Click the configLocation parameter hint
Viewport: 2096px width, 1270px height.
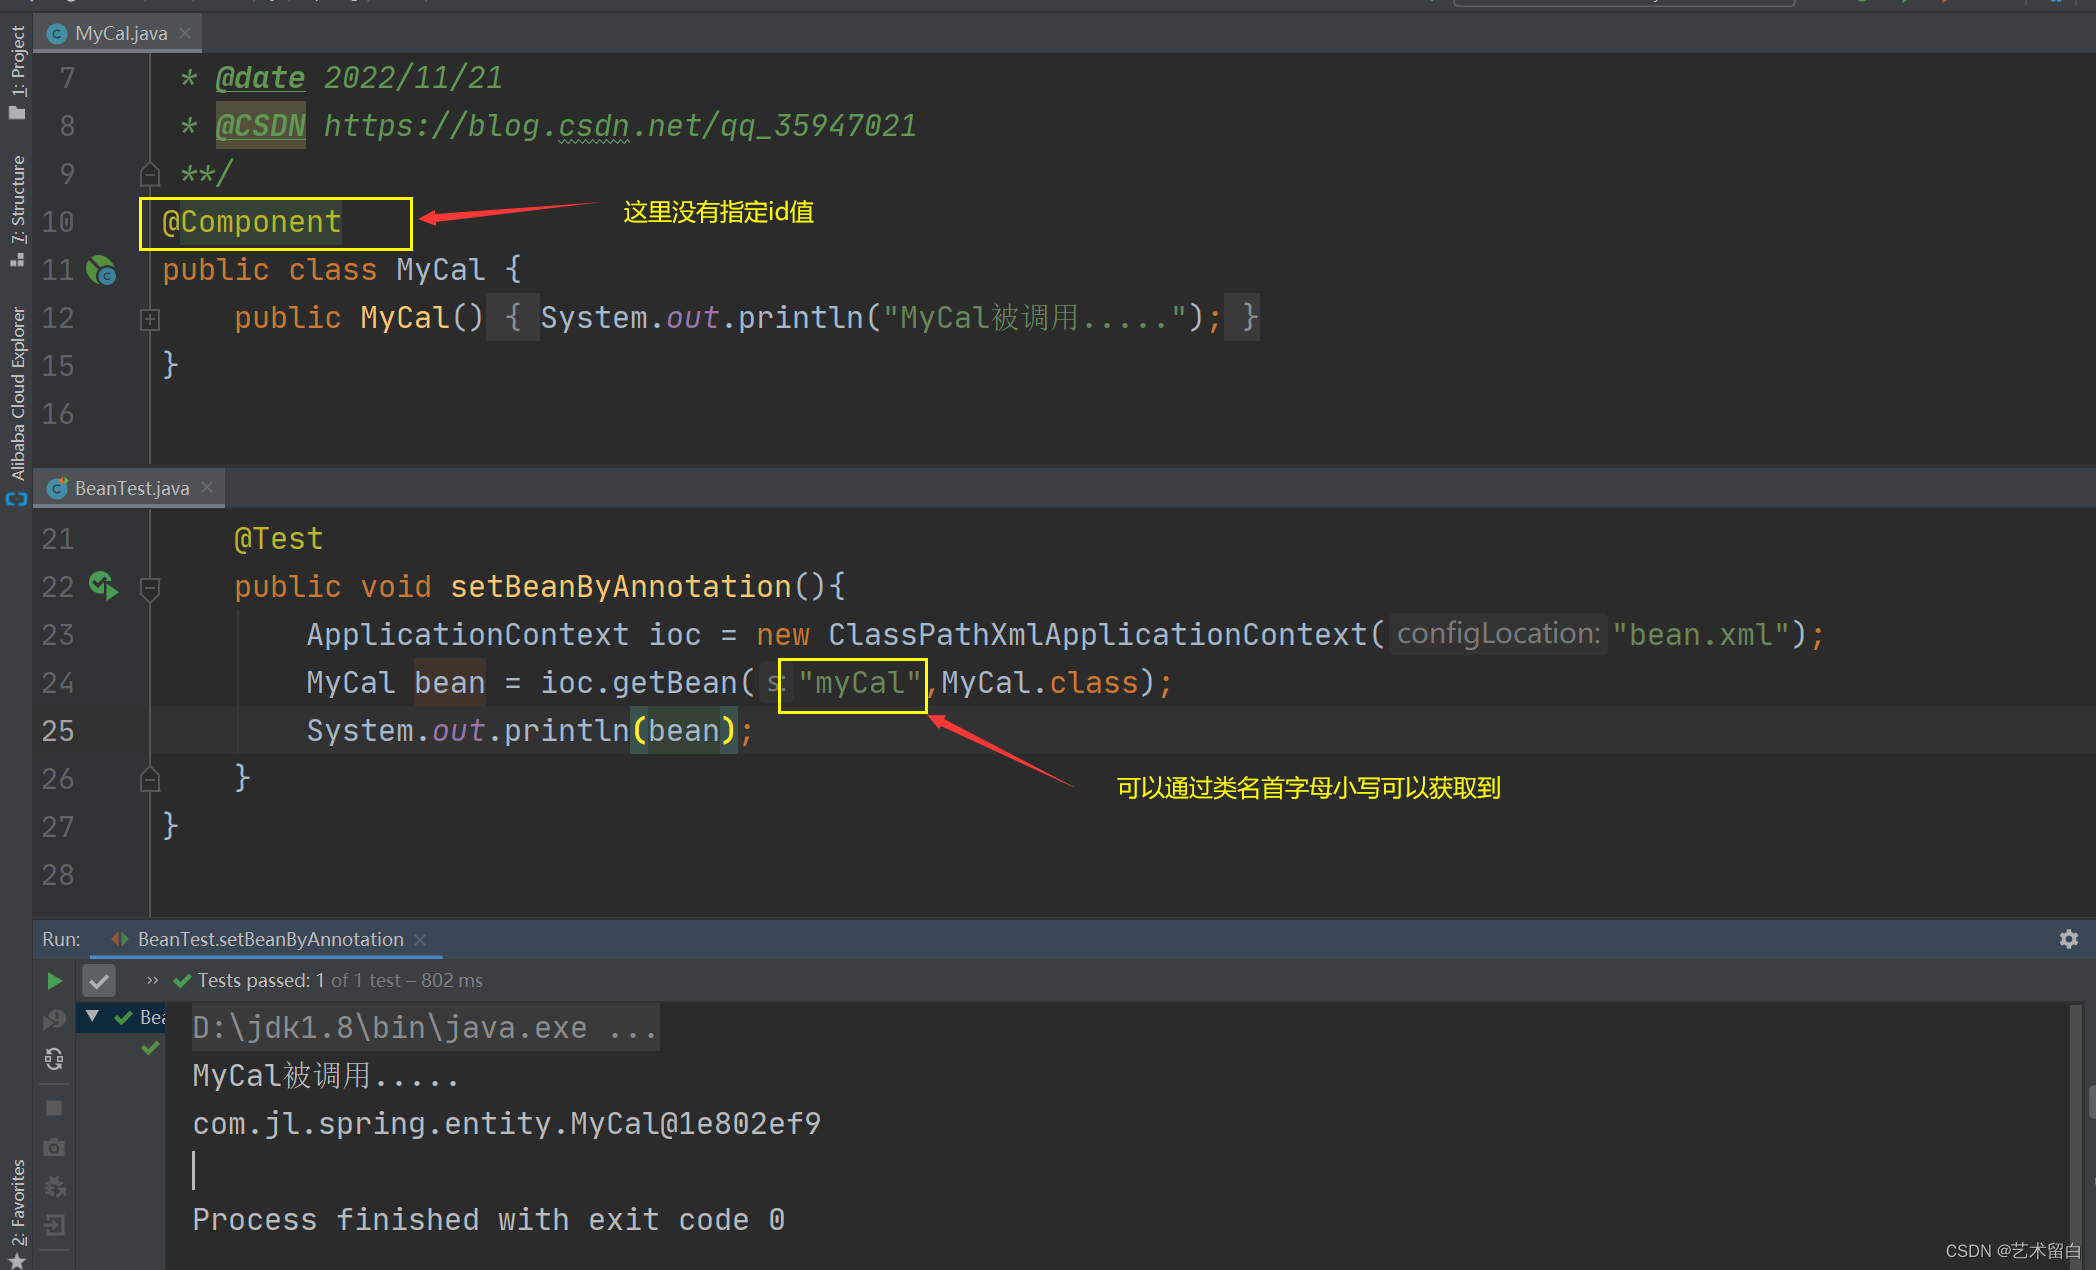click(x=1498, y=633)
